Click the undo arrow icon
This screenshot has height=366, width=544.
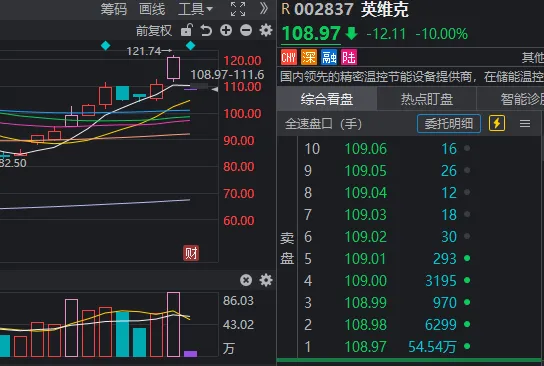tap(206, 31)
